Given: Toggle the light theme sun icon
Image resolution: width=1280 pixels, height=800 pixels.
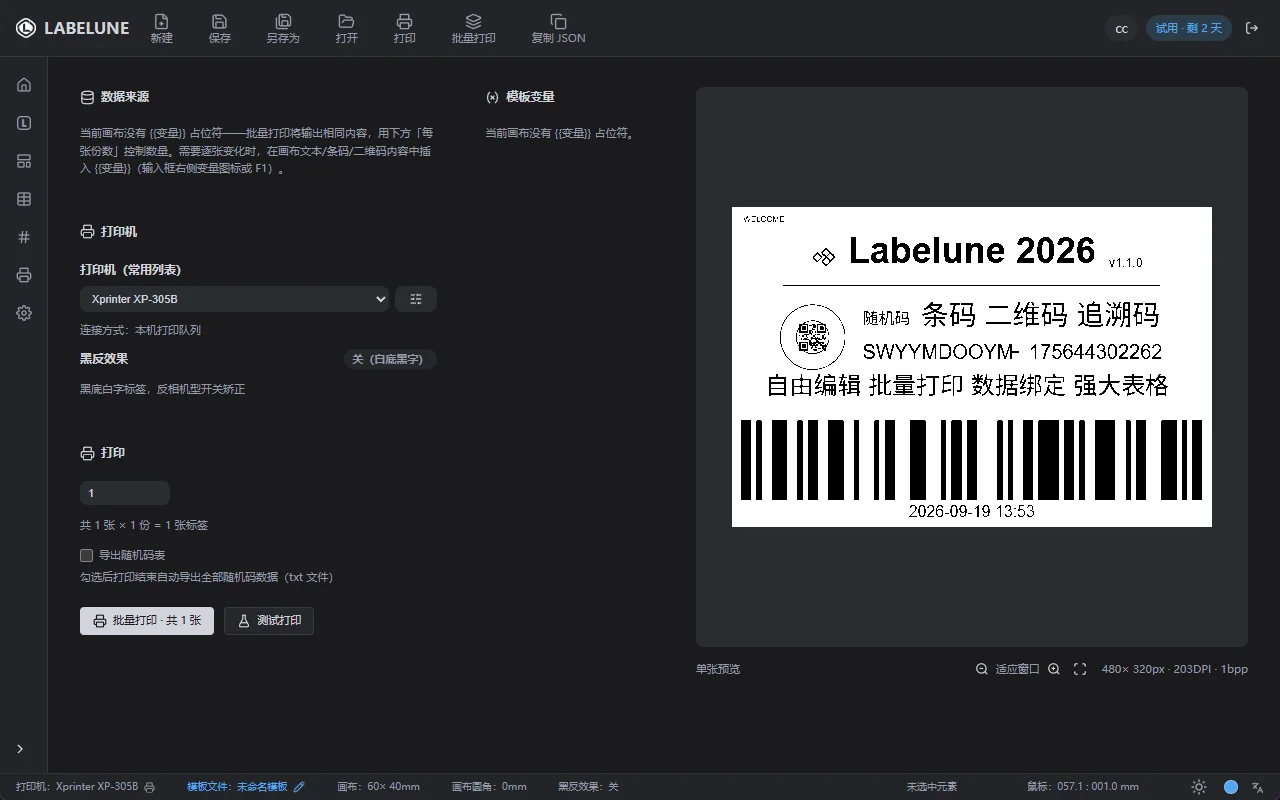Looking at the screenshot, I should click(1199, 787).
